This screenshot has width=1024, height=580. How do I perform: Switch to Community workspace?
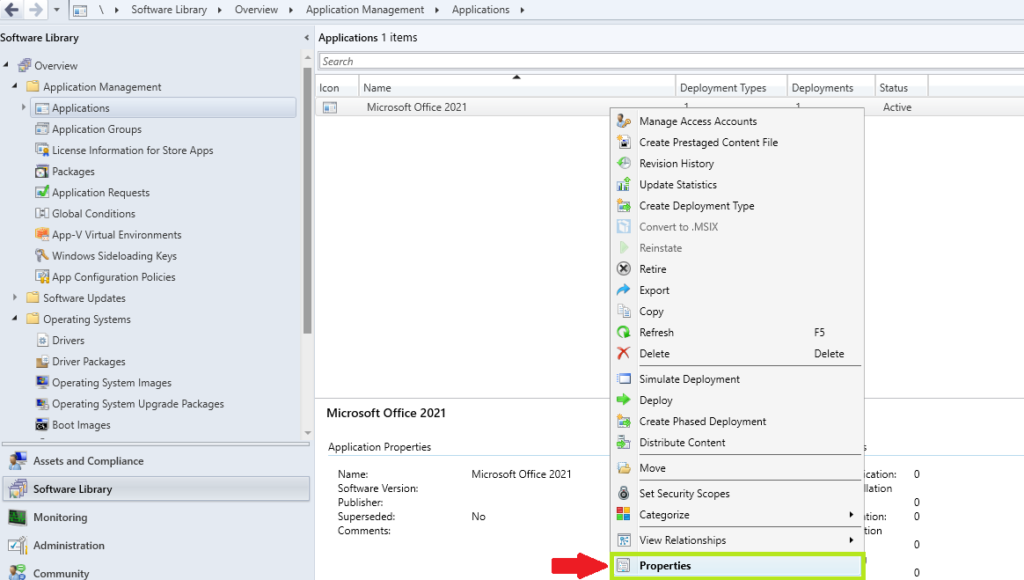click(156, 571)
